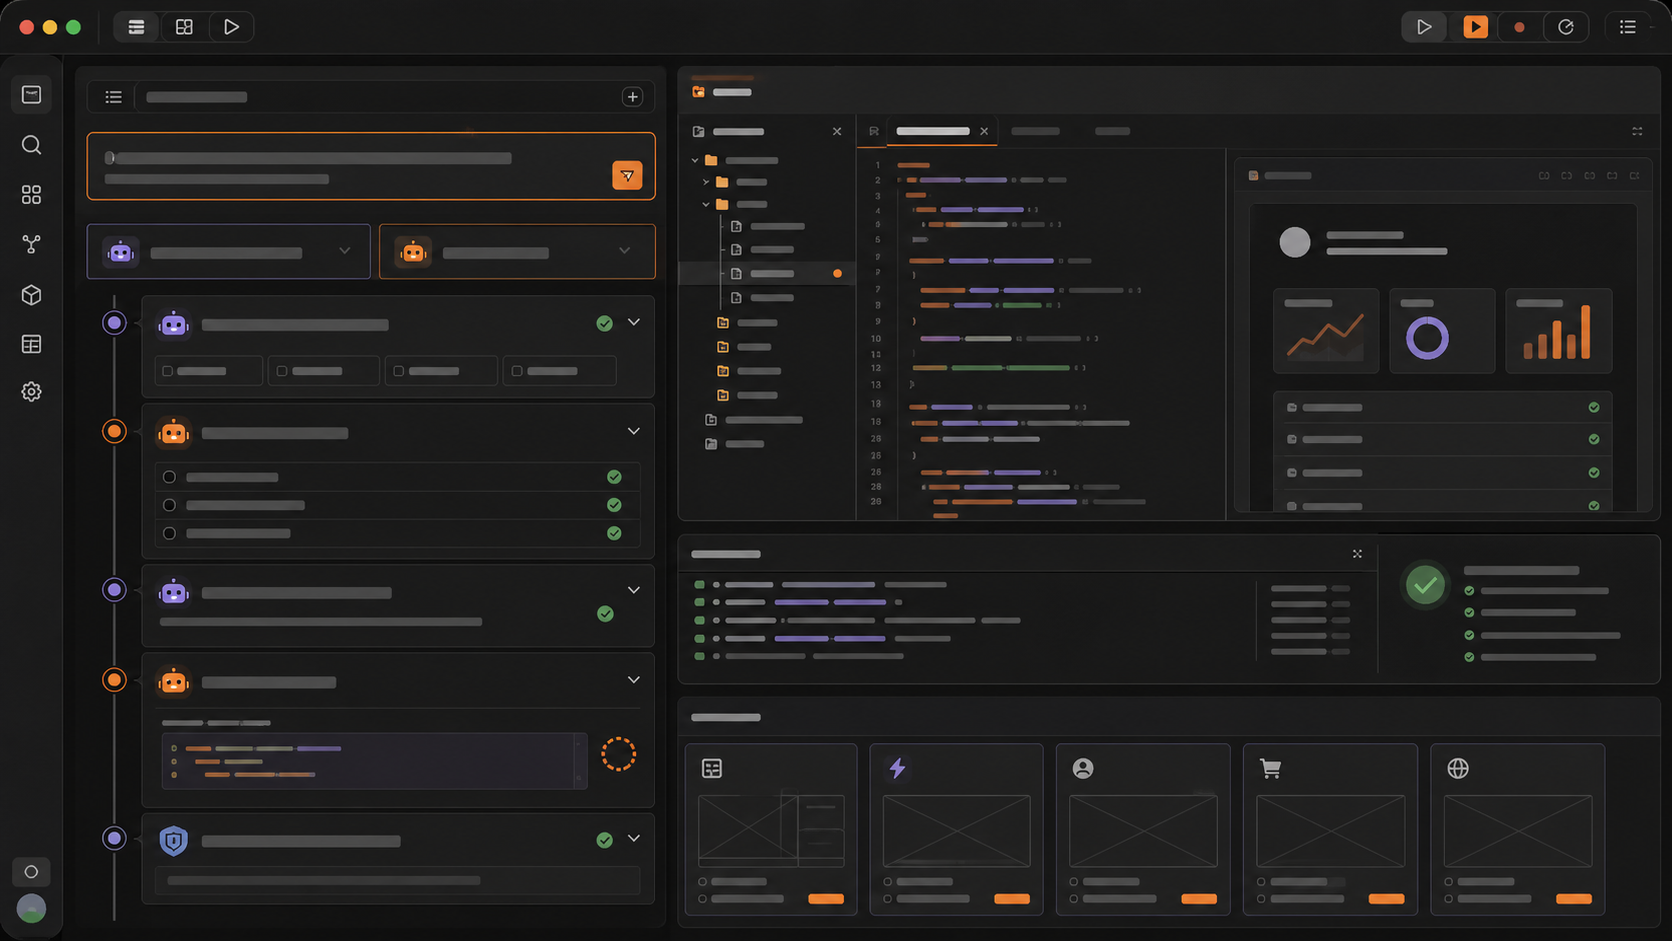Select the list view icon in top toolbar

(x=136, y=27)
